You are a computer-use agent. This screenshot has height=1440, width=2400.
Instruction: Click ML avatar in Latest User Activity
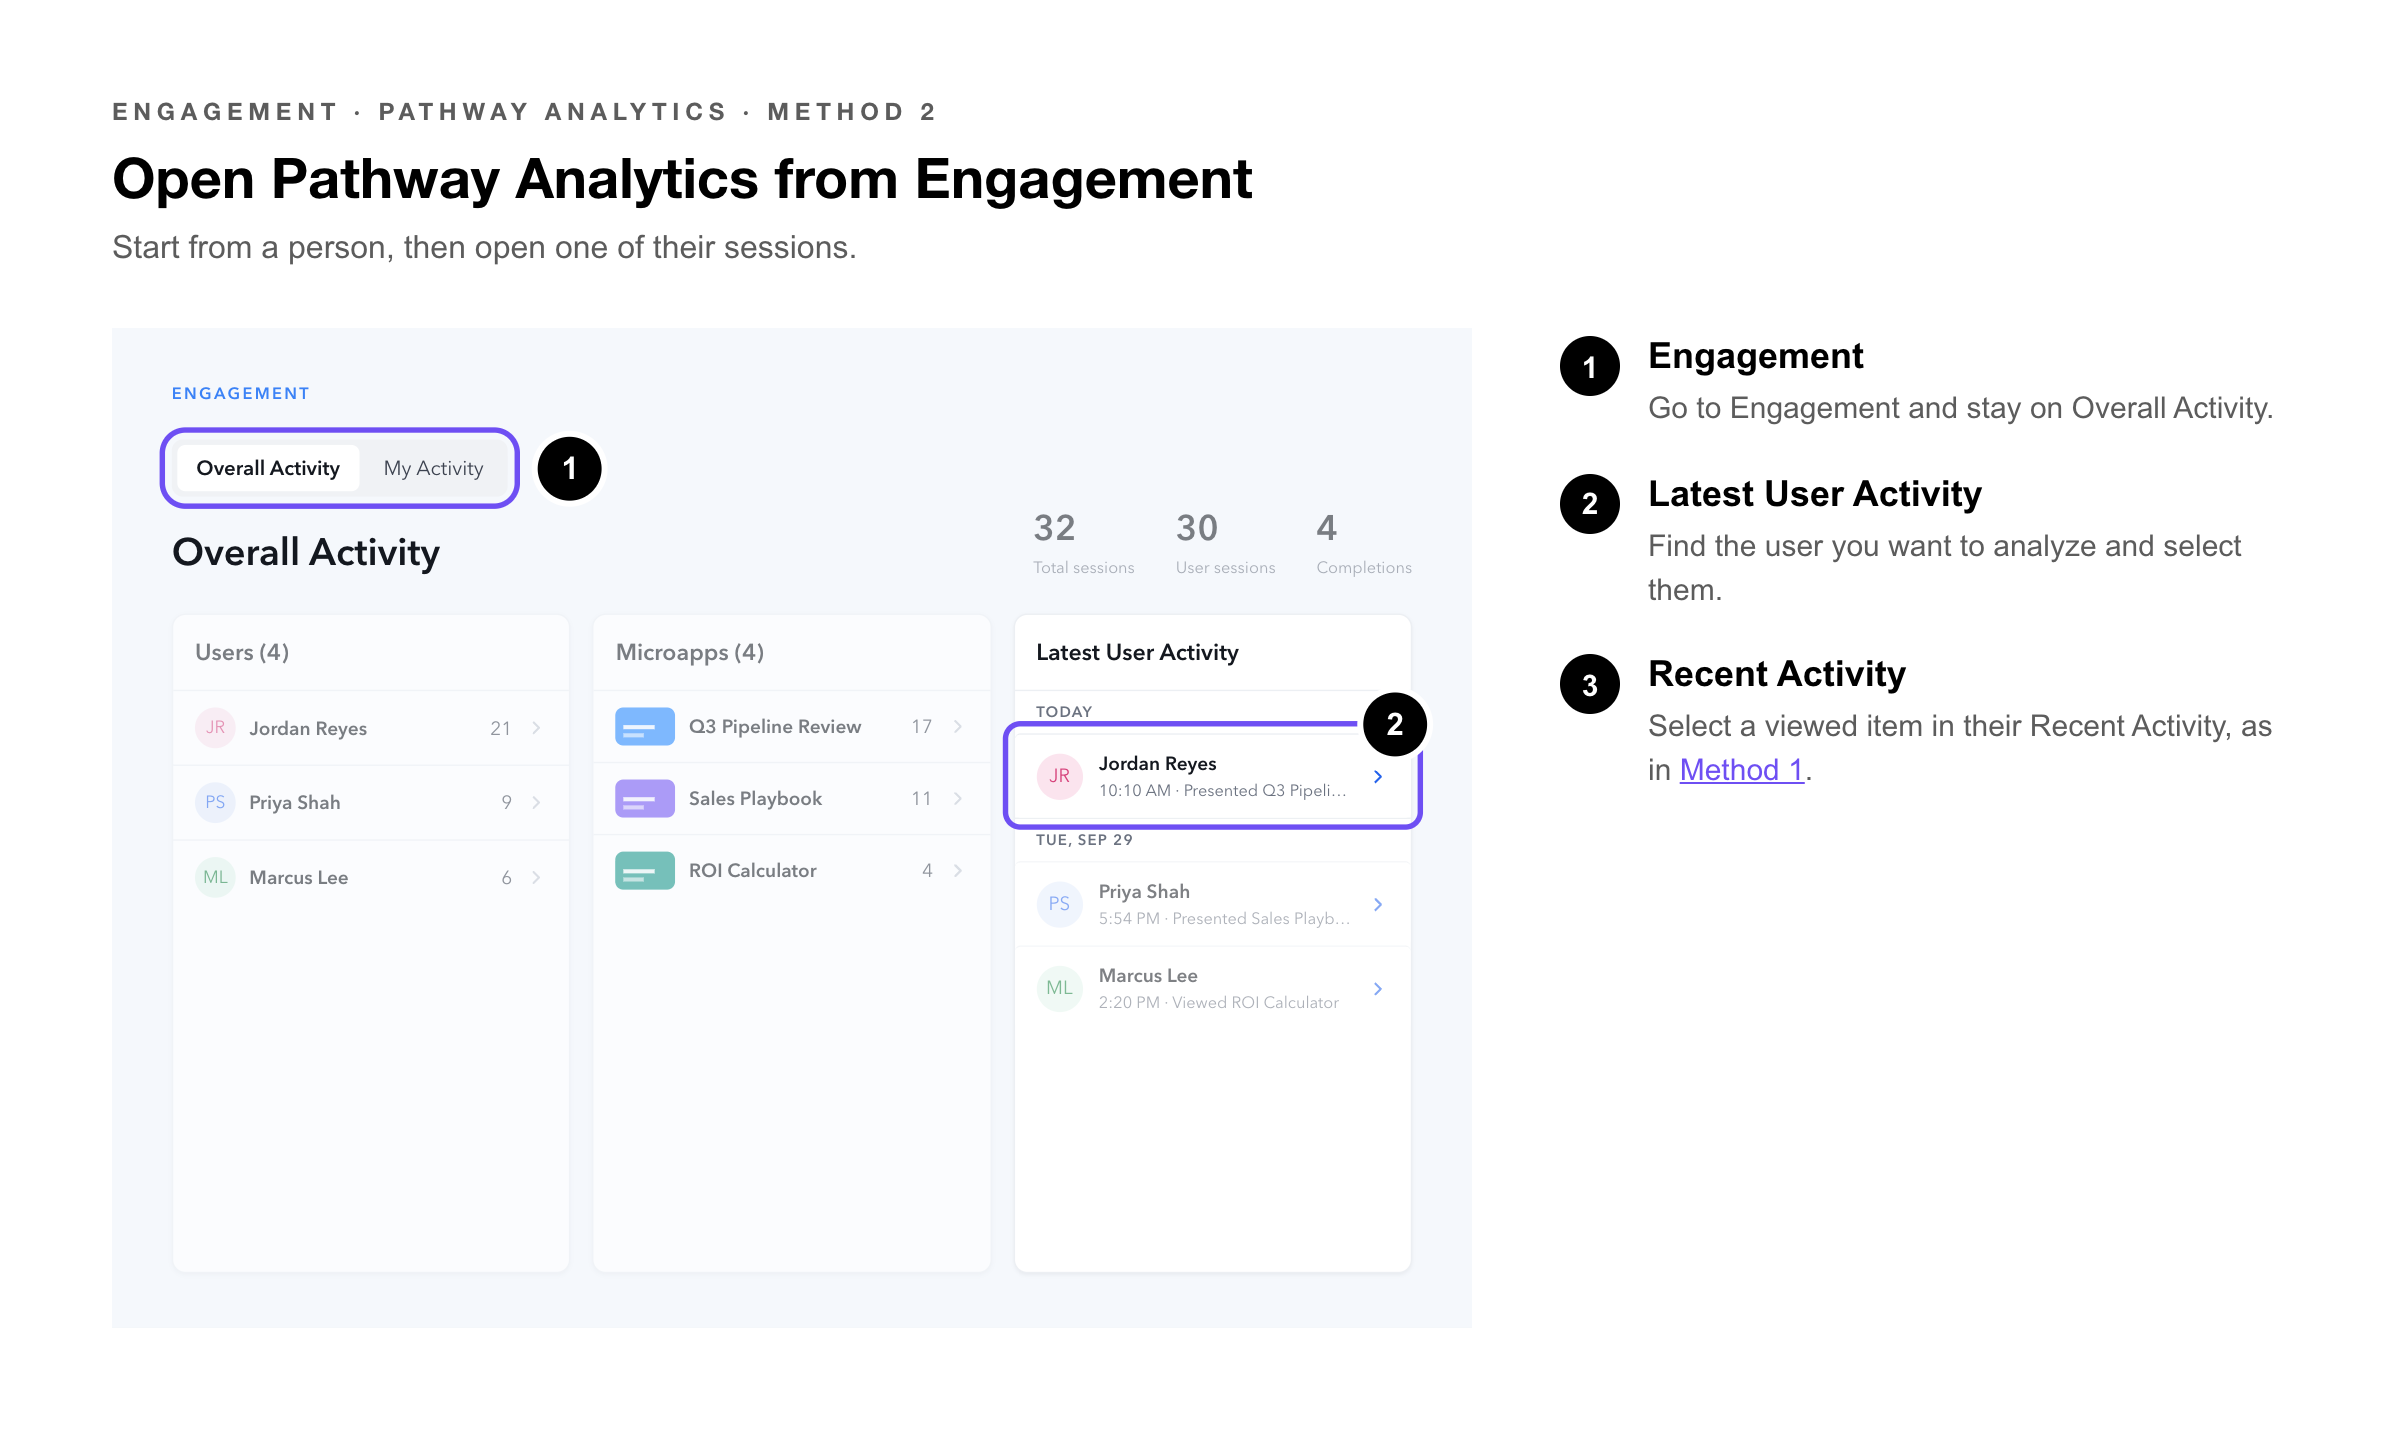coord(1060,988)
